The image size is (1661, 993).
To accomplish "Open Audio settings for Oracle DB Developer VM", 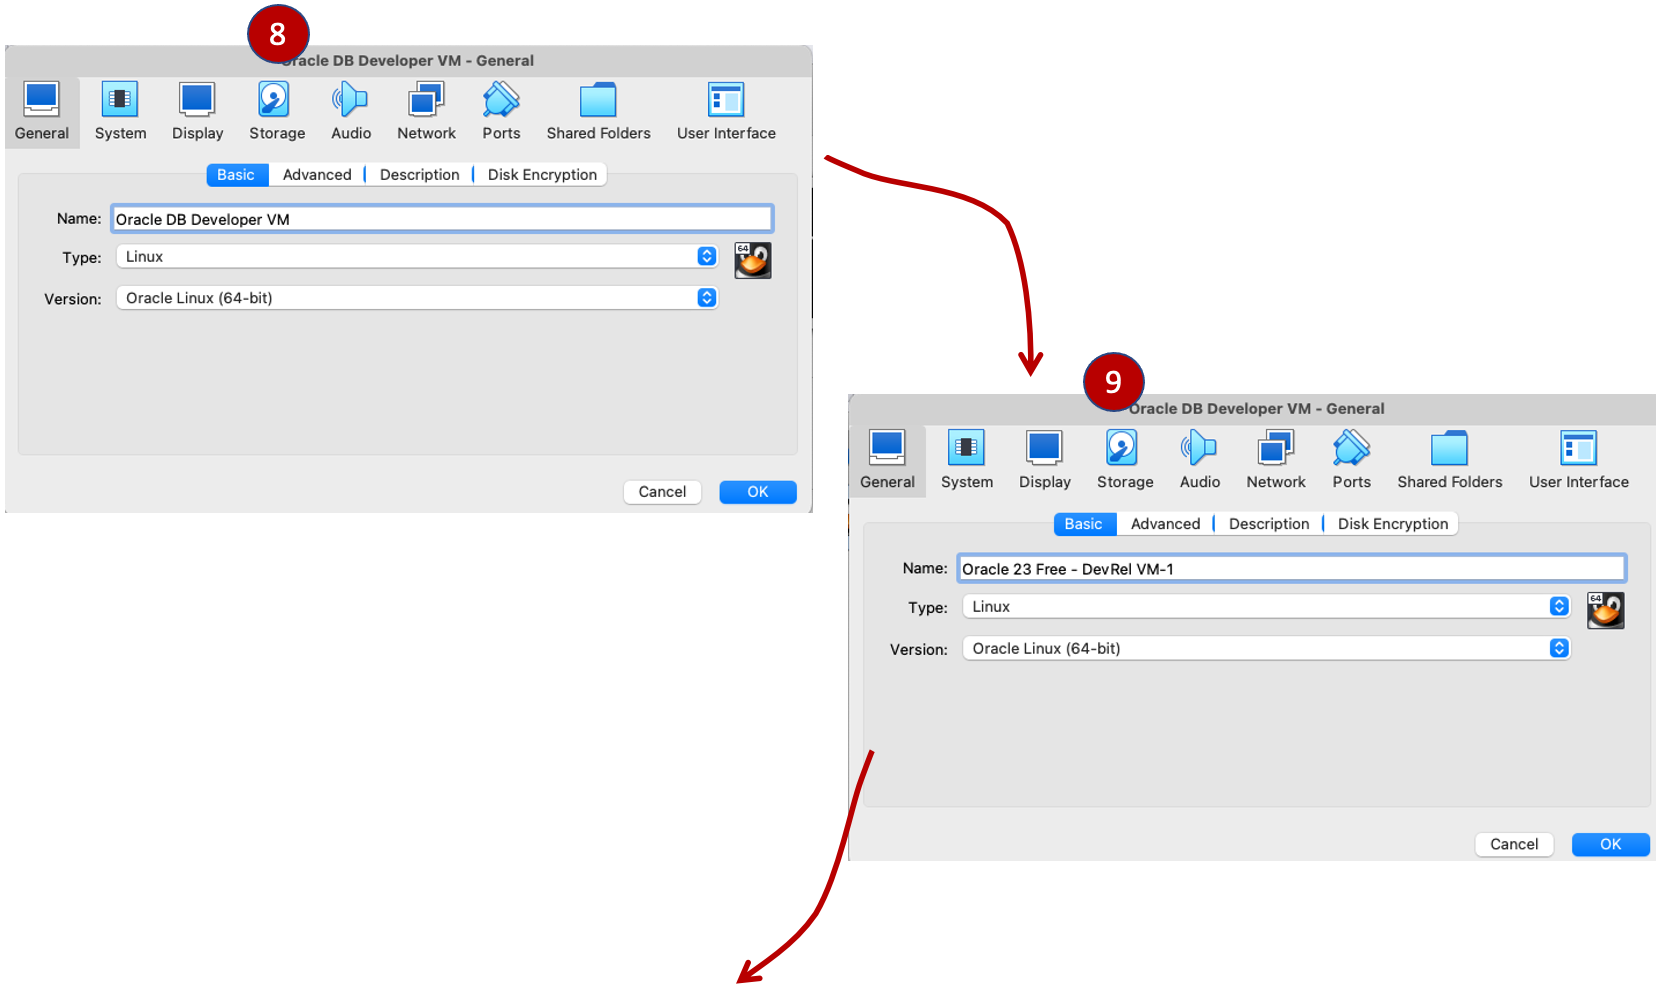I will click(350, 110).
